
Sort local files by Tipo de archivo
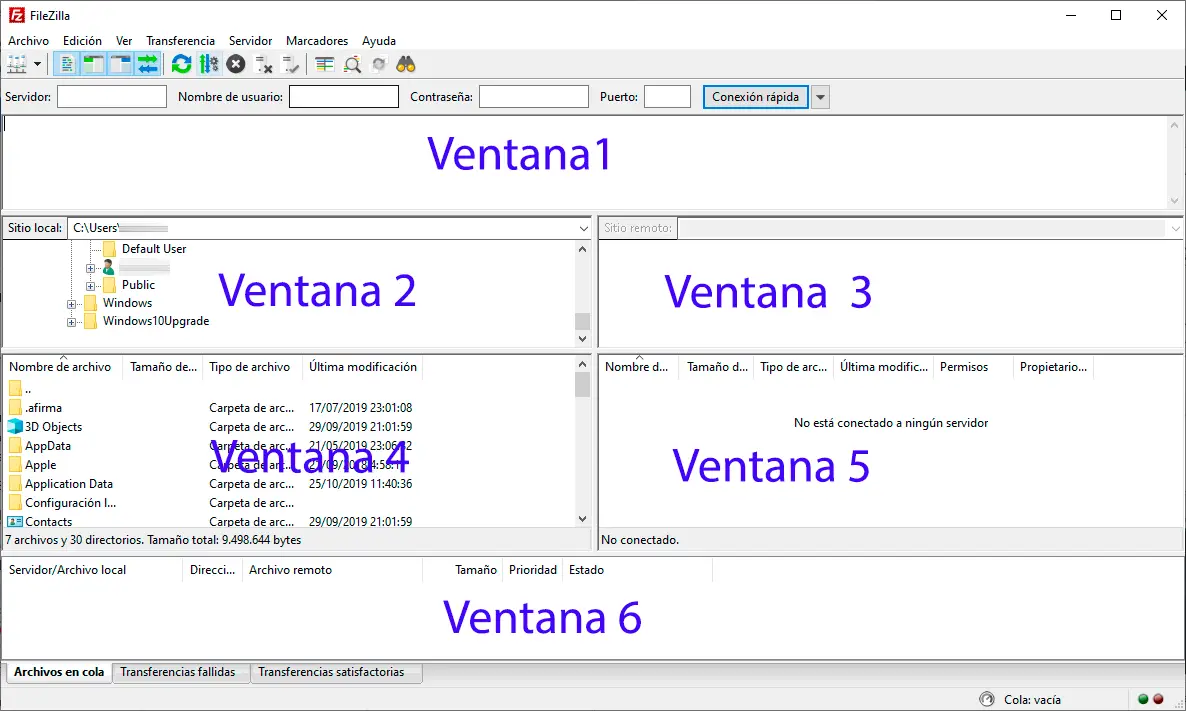click(x=250, y=367)
